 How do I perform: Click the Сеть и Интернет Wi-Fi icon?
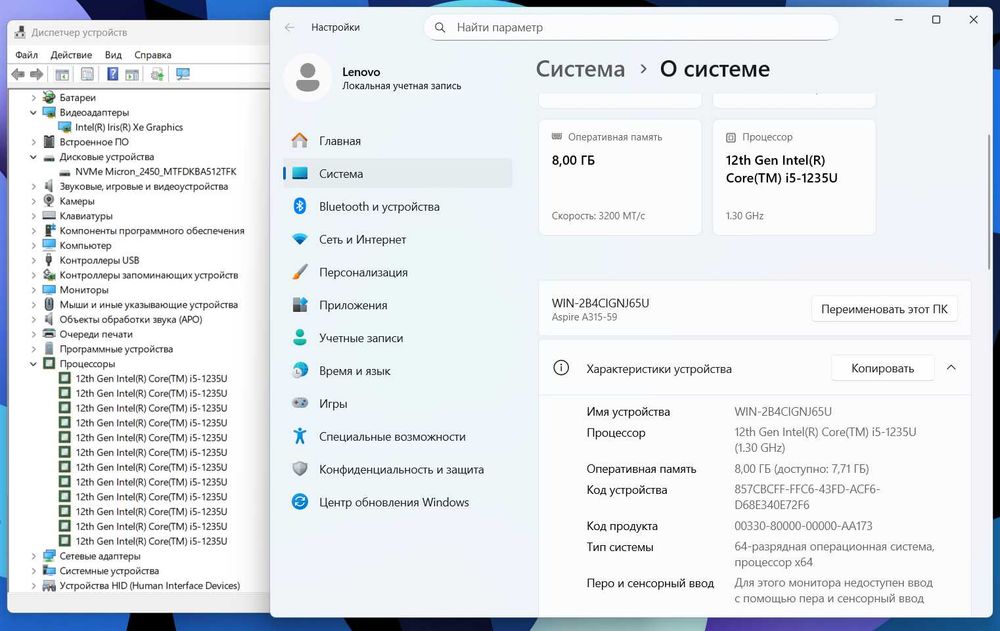pyautogui.click(x=300, y=239)
